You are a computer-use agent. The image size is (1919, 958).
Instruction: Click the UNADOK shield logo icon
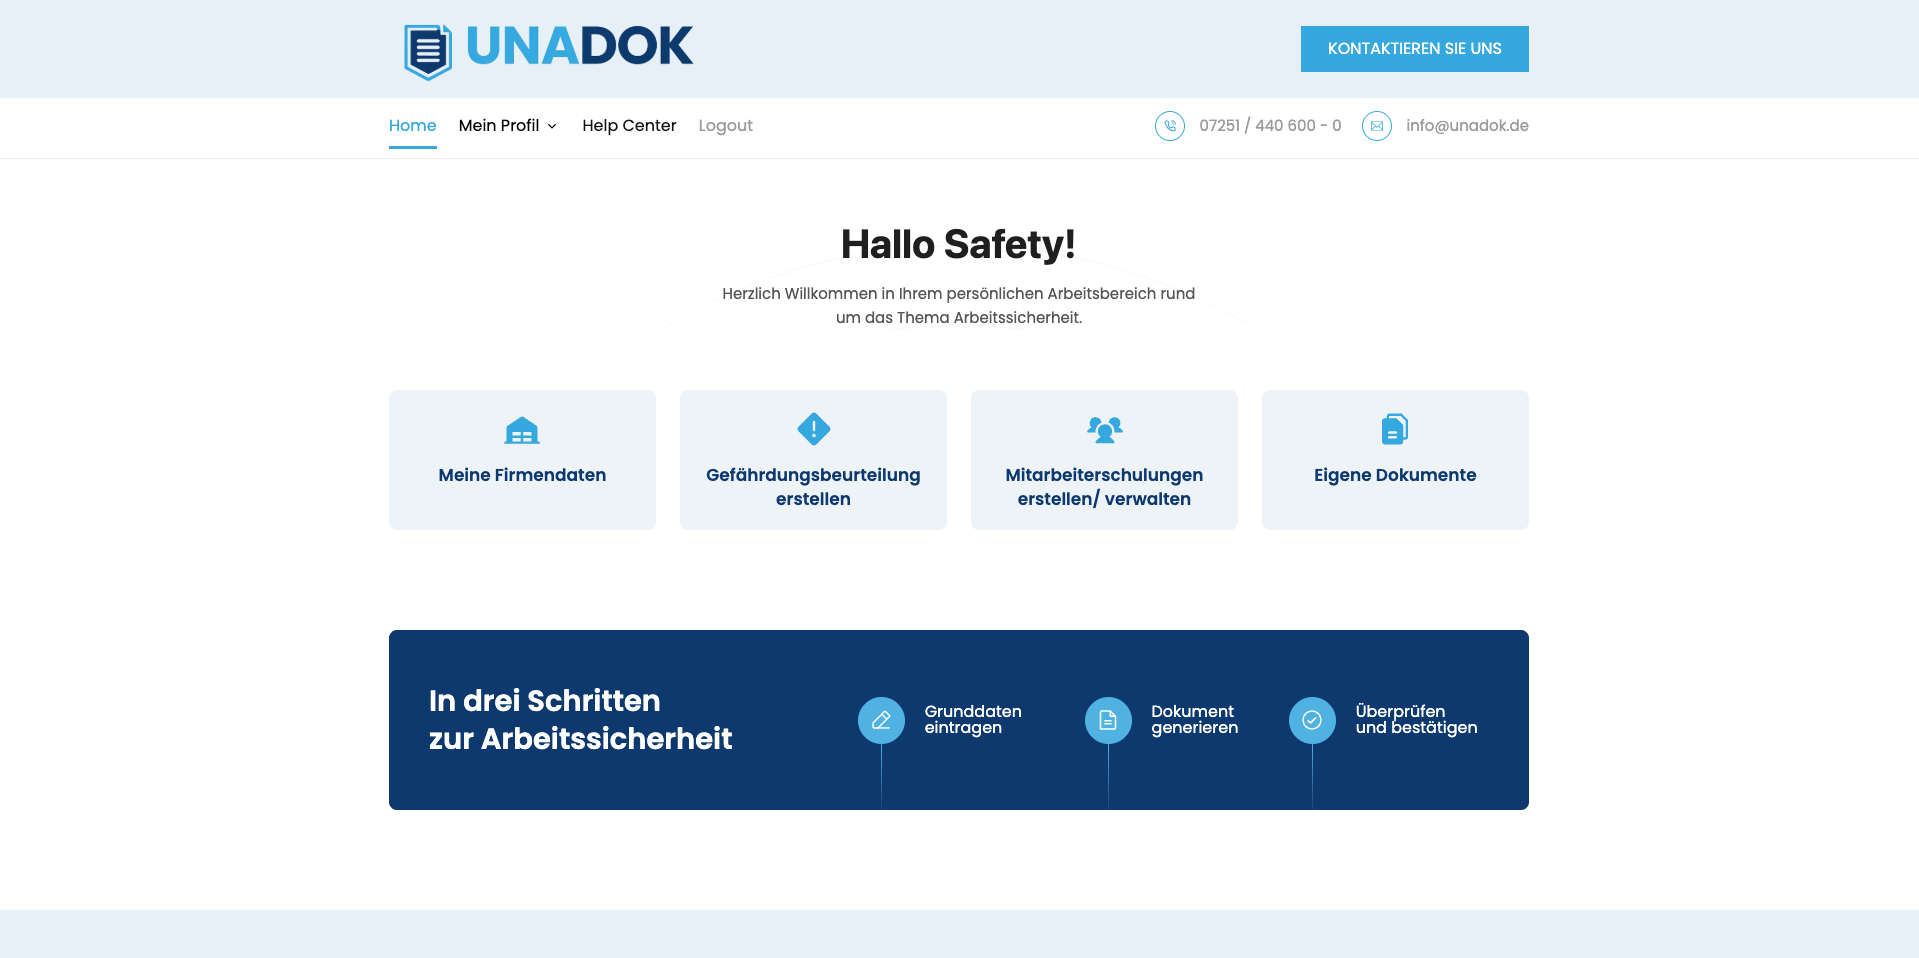tap(428, 50)
